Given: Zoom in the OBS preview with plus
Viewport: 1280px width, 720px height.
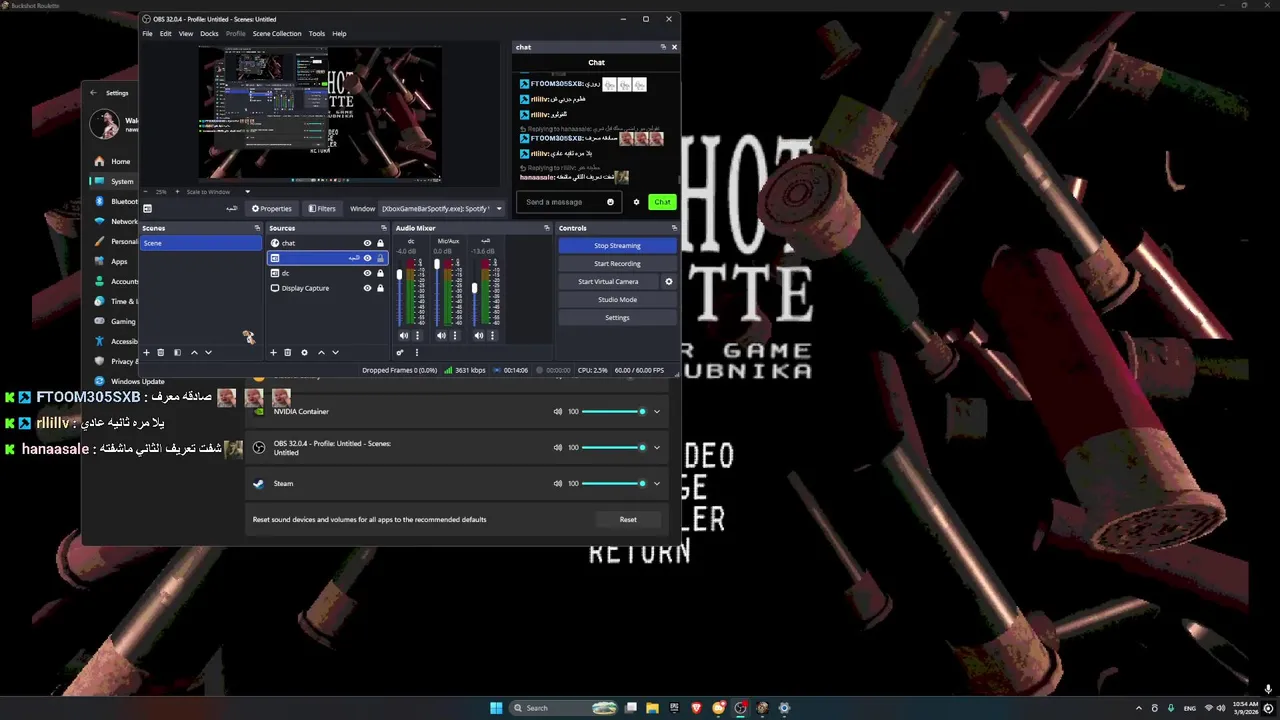Looking at the screenshot, I should [177, 192].
